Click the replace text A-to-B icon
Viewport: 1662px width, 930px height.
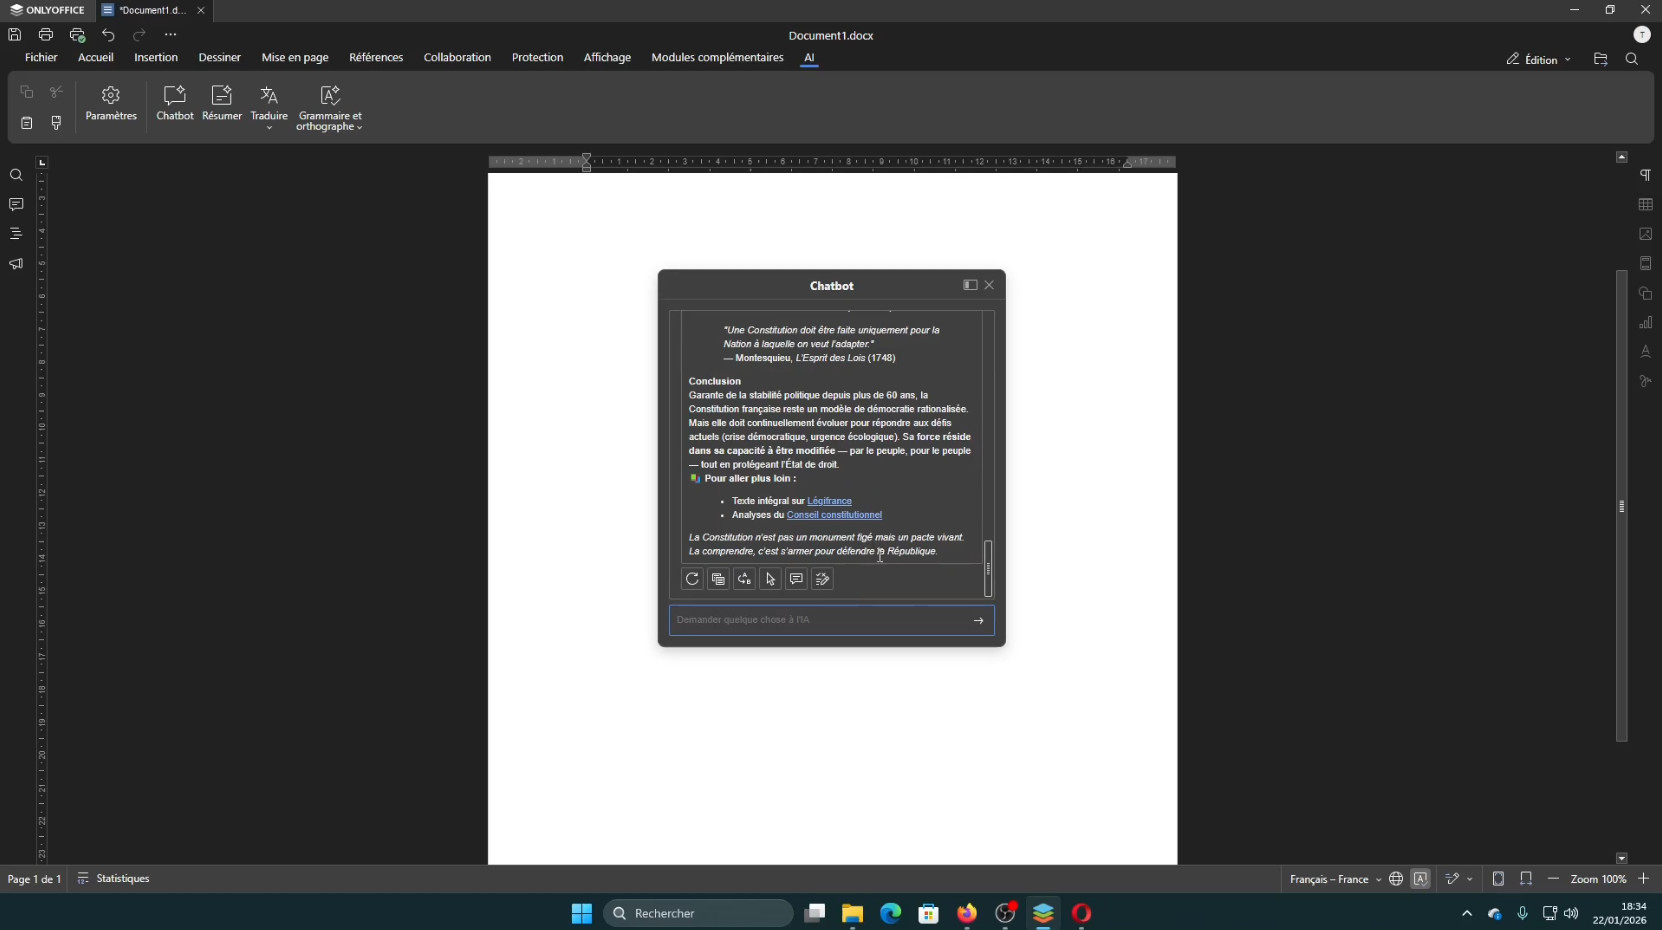[x=744, y=579]
